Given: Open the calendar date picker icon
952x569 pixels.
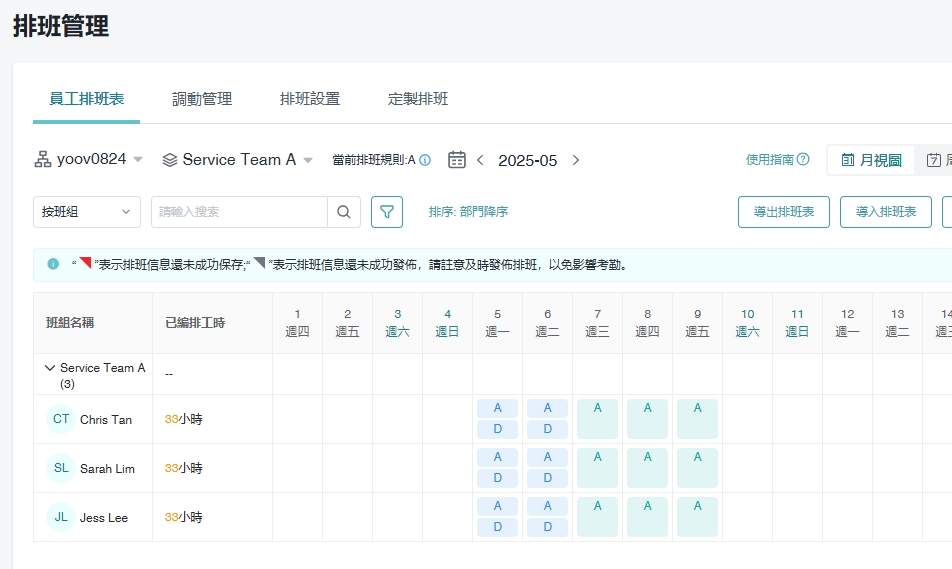Looking at the screenshot, I should point(457,160).
